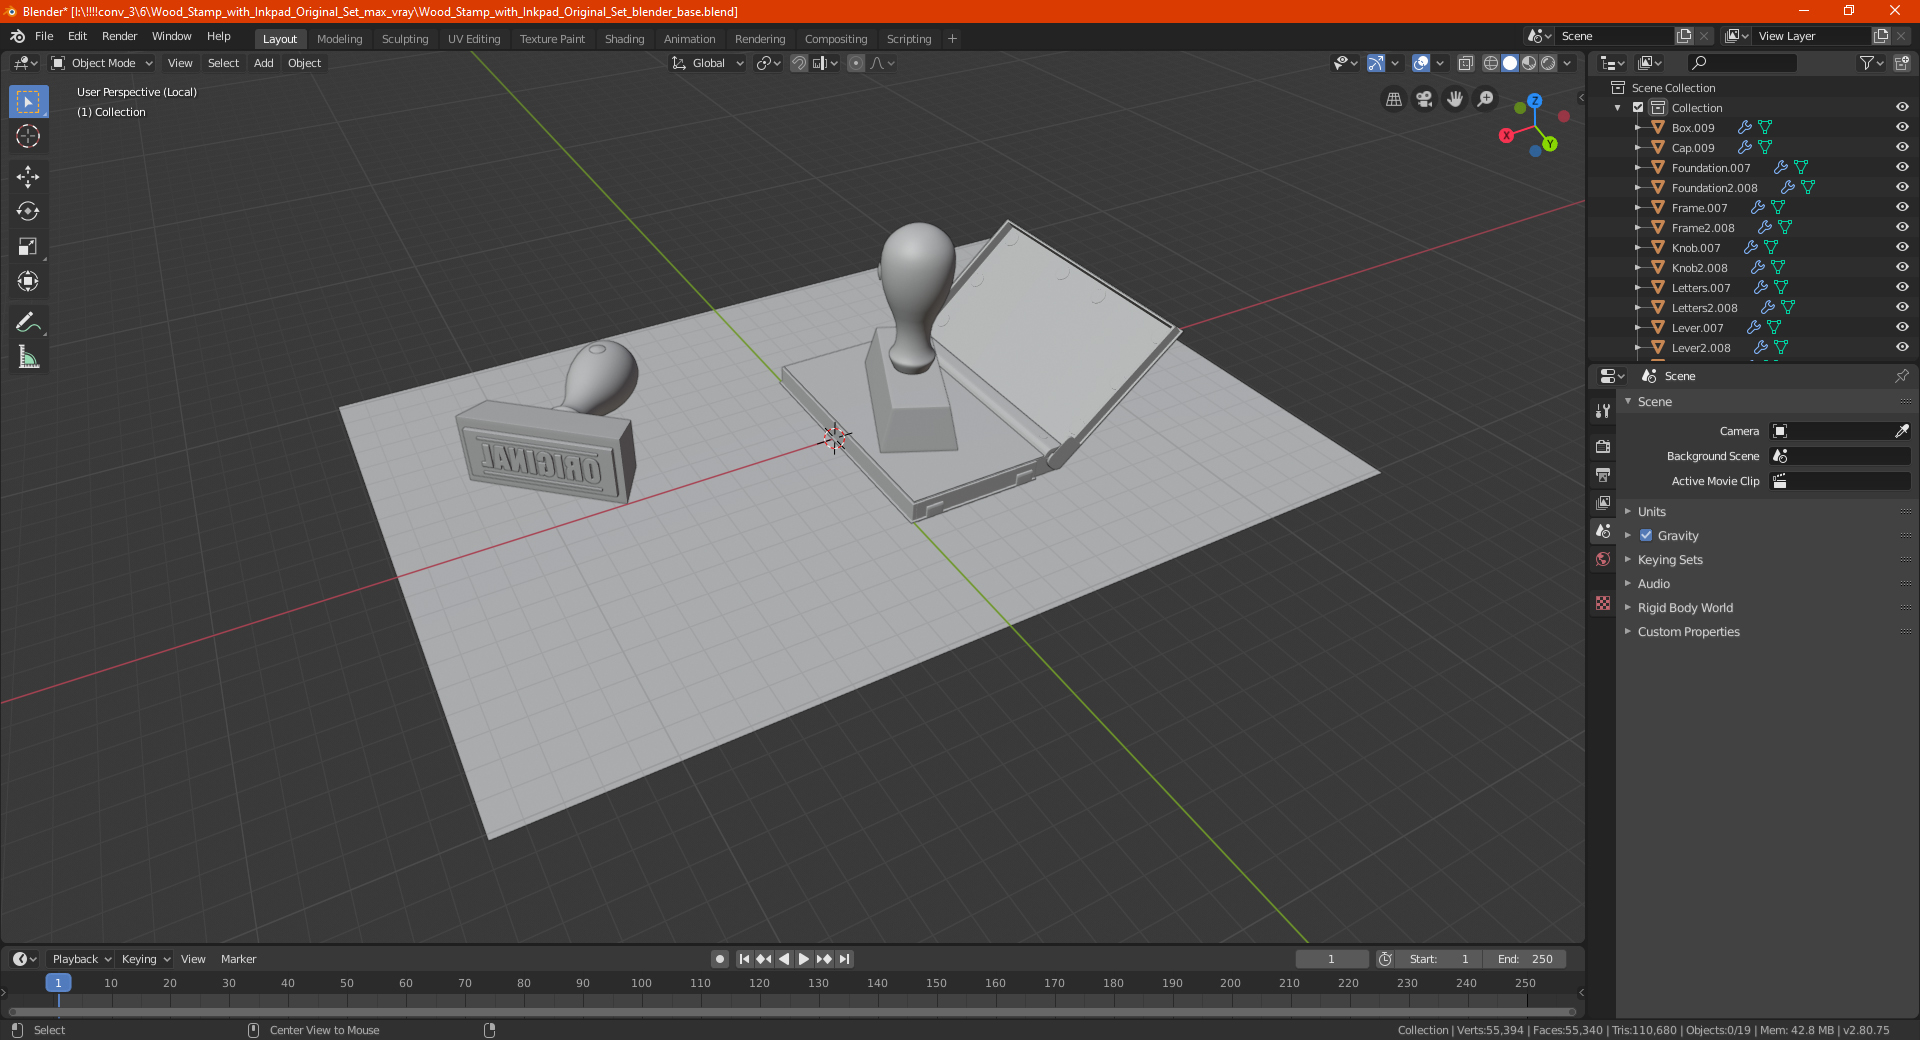Open the Keying dropdown in timeline
This screenshot has width=1920, height=1040.
click(x=145, y=959)
